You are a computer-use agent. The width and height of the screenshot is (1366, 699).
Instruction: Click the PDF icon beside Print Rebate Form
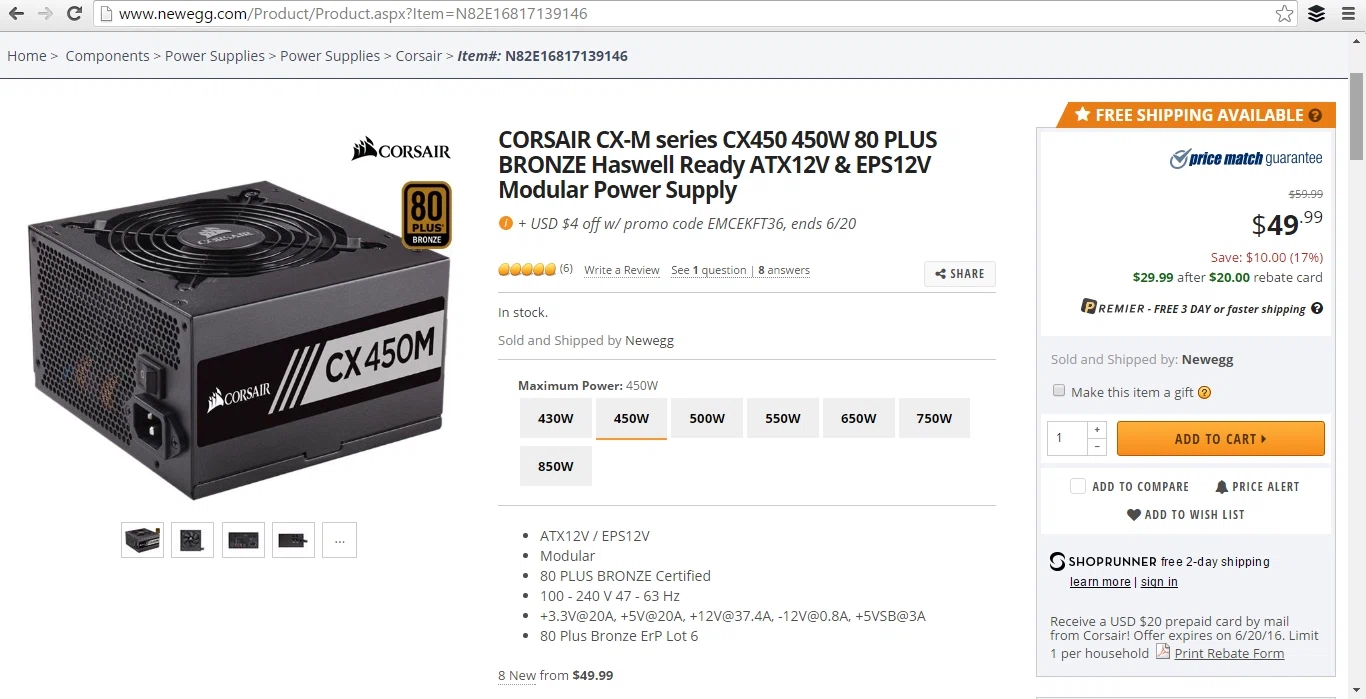tap(1163, 651)
